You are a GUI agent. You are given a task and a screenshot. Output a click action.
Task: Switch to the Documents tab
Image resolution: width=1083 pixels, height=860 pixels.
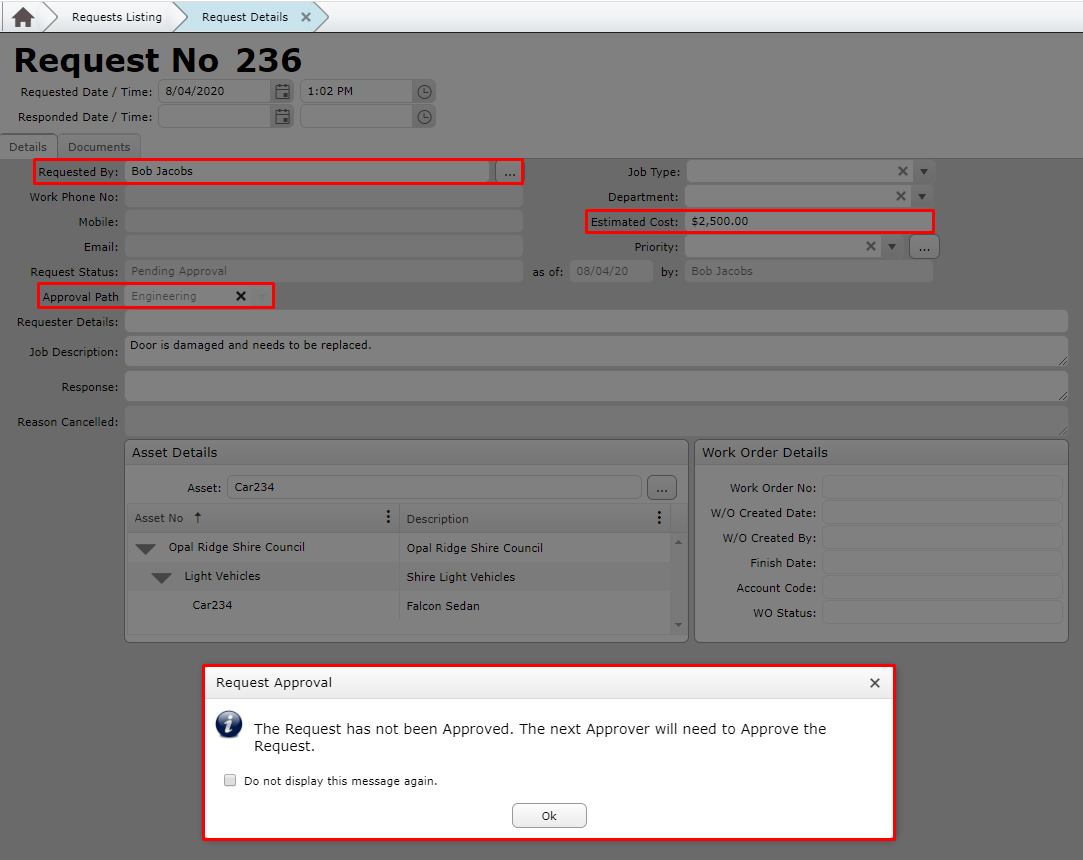click(99, 146)
